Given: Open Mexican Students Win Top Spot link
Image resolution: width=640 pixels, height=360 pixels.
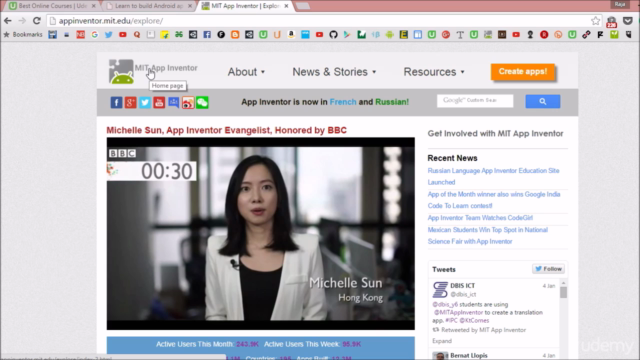Looking at the screenshot, I should [x=488, y=236].
